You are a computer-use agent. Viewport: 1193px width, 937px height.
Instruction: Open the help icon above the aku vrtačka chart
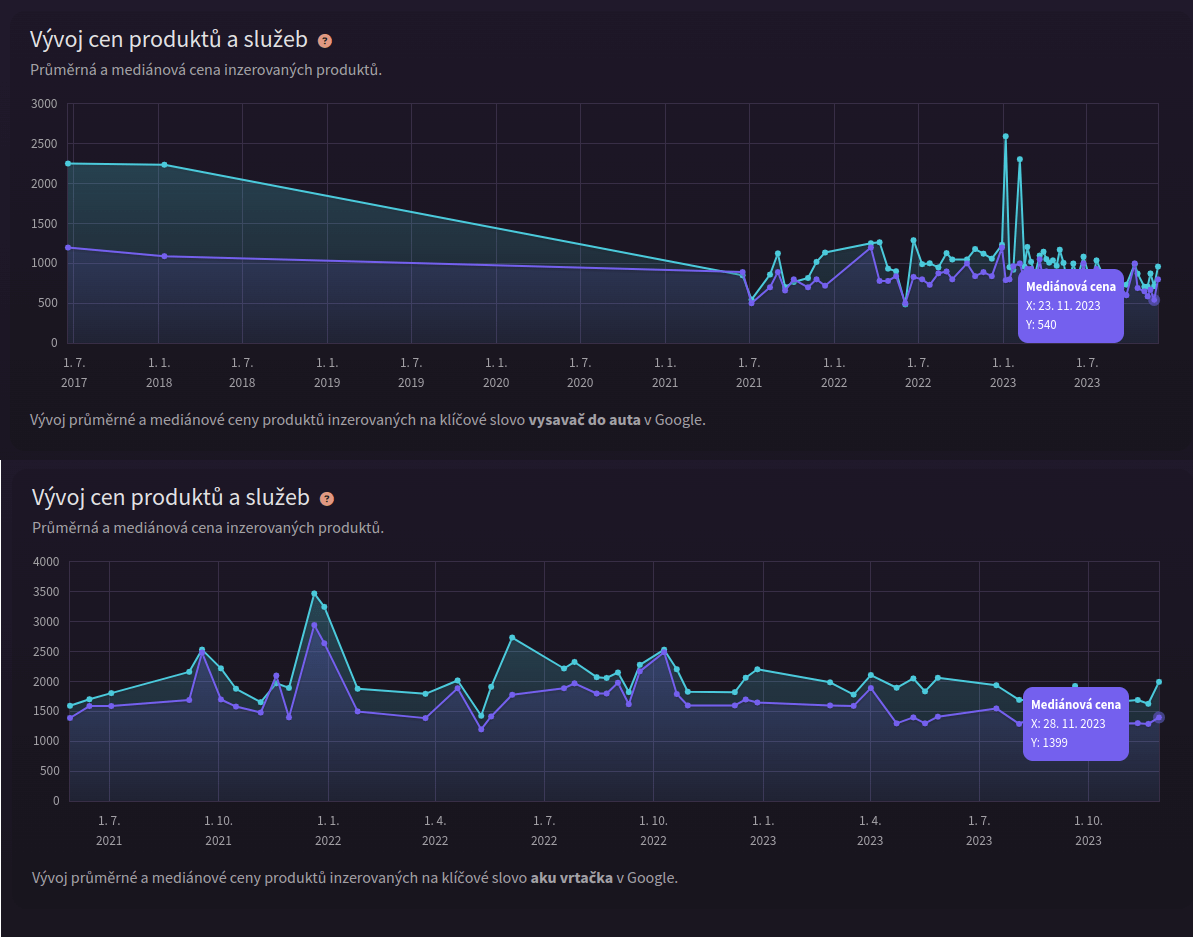pos(326,499)
